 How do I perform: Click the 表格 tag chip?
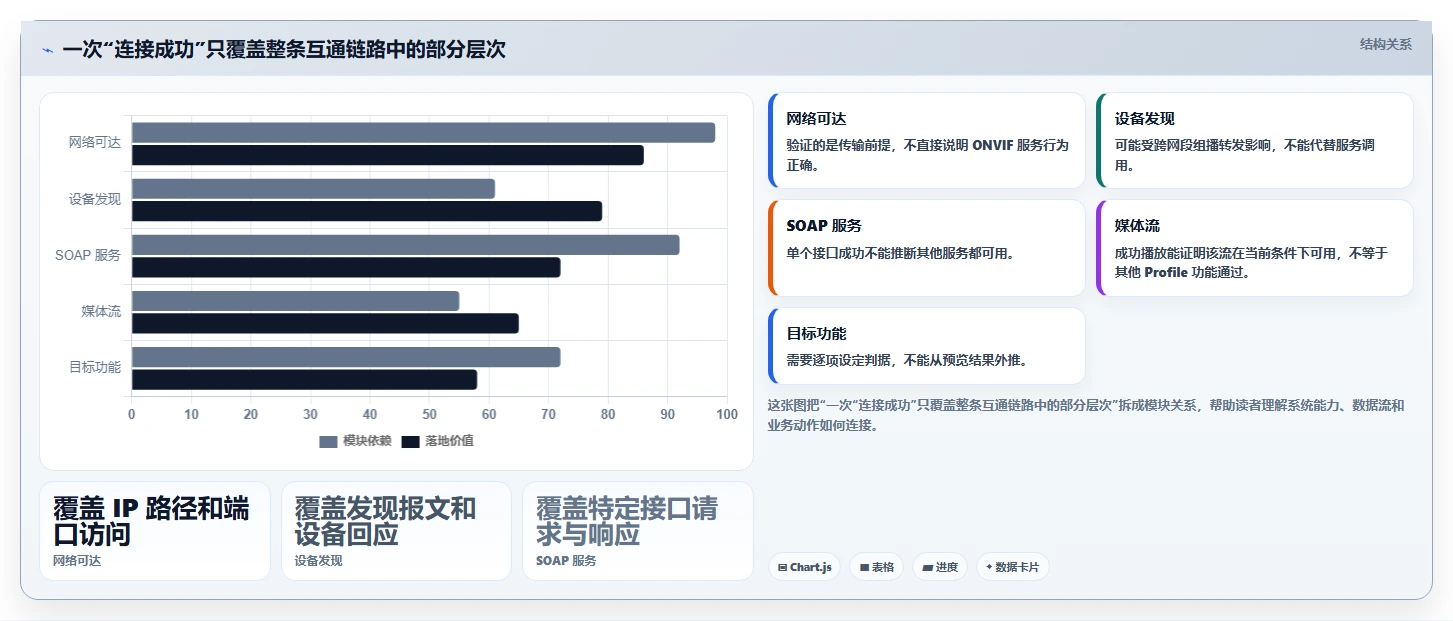point(877,567)
